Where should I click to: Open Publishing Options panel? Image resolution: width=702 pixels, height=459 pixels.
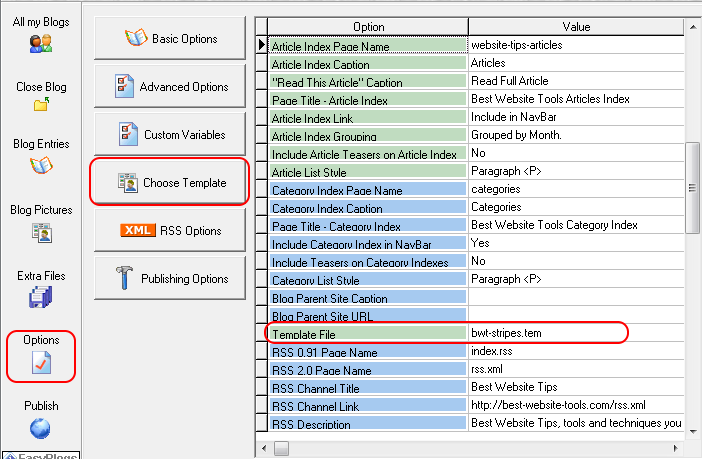click(169, 279)
